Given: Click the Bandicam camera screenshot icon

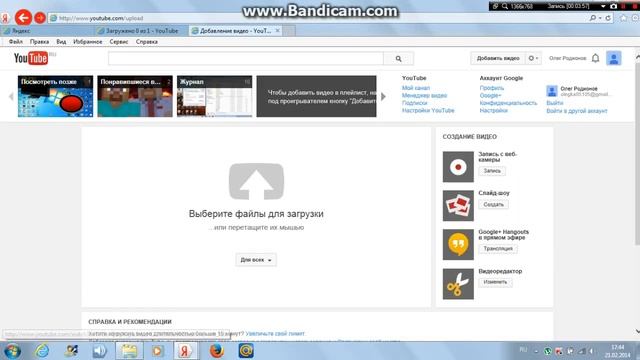Looking at the screenshot, I should [x=613, y=6].
